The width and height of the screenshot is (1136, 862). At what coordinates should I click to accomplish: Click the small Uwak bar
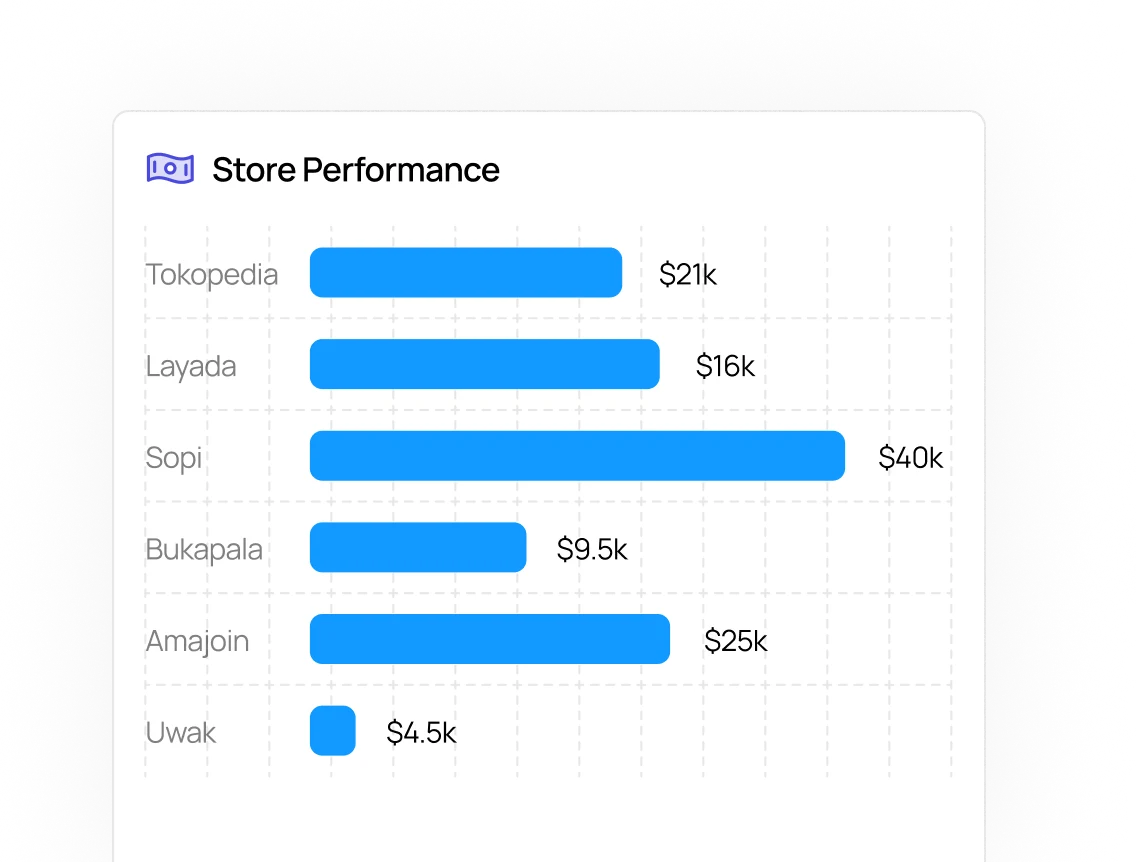(x=332, y=731)
